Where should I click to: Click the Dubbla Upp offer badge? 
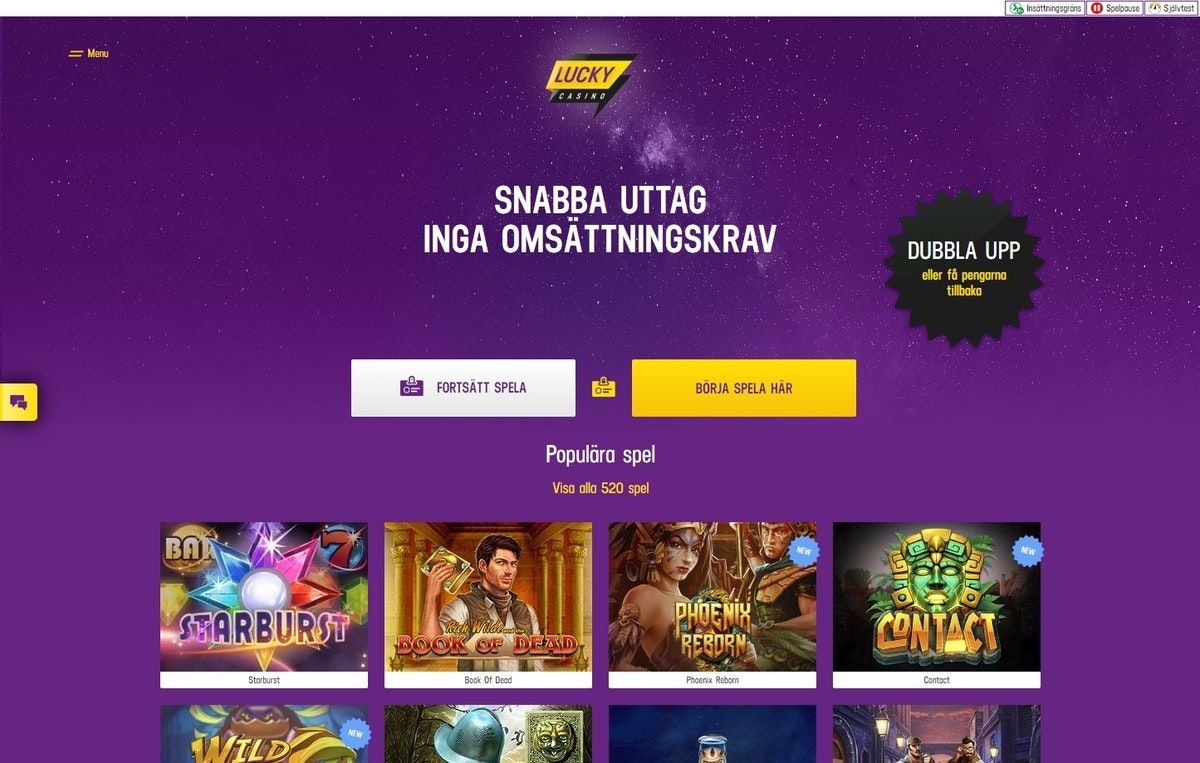(963, 265)
